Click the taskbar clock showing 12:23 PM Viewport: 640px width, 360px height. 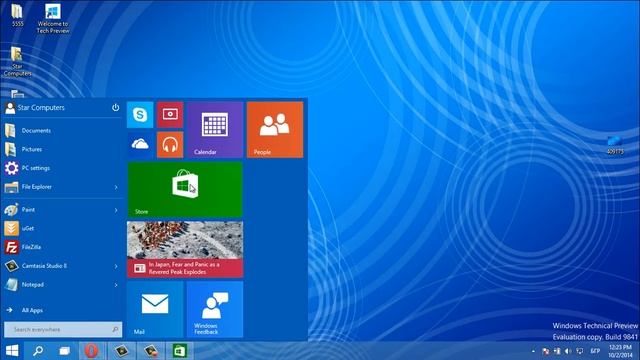[x=620, y=351]
